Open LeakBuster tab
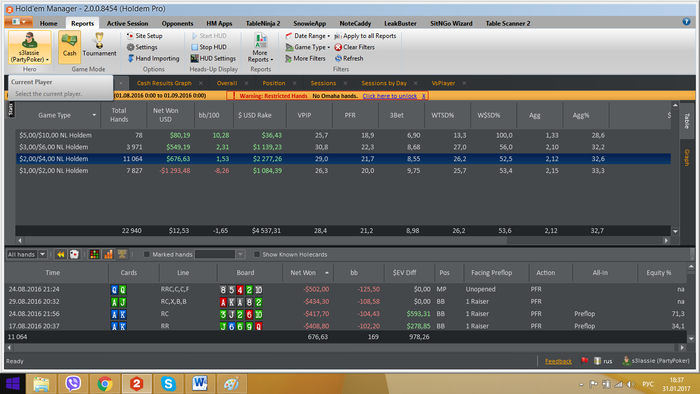 [x=400, y=23]
